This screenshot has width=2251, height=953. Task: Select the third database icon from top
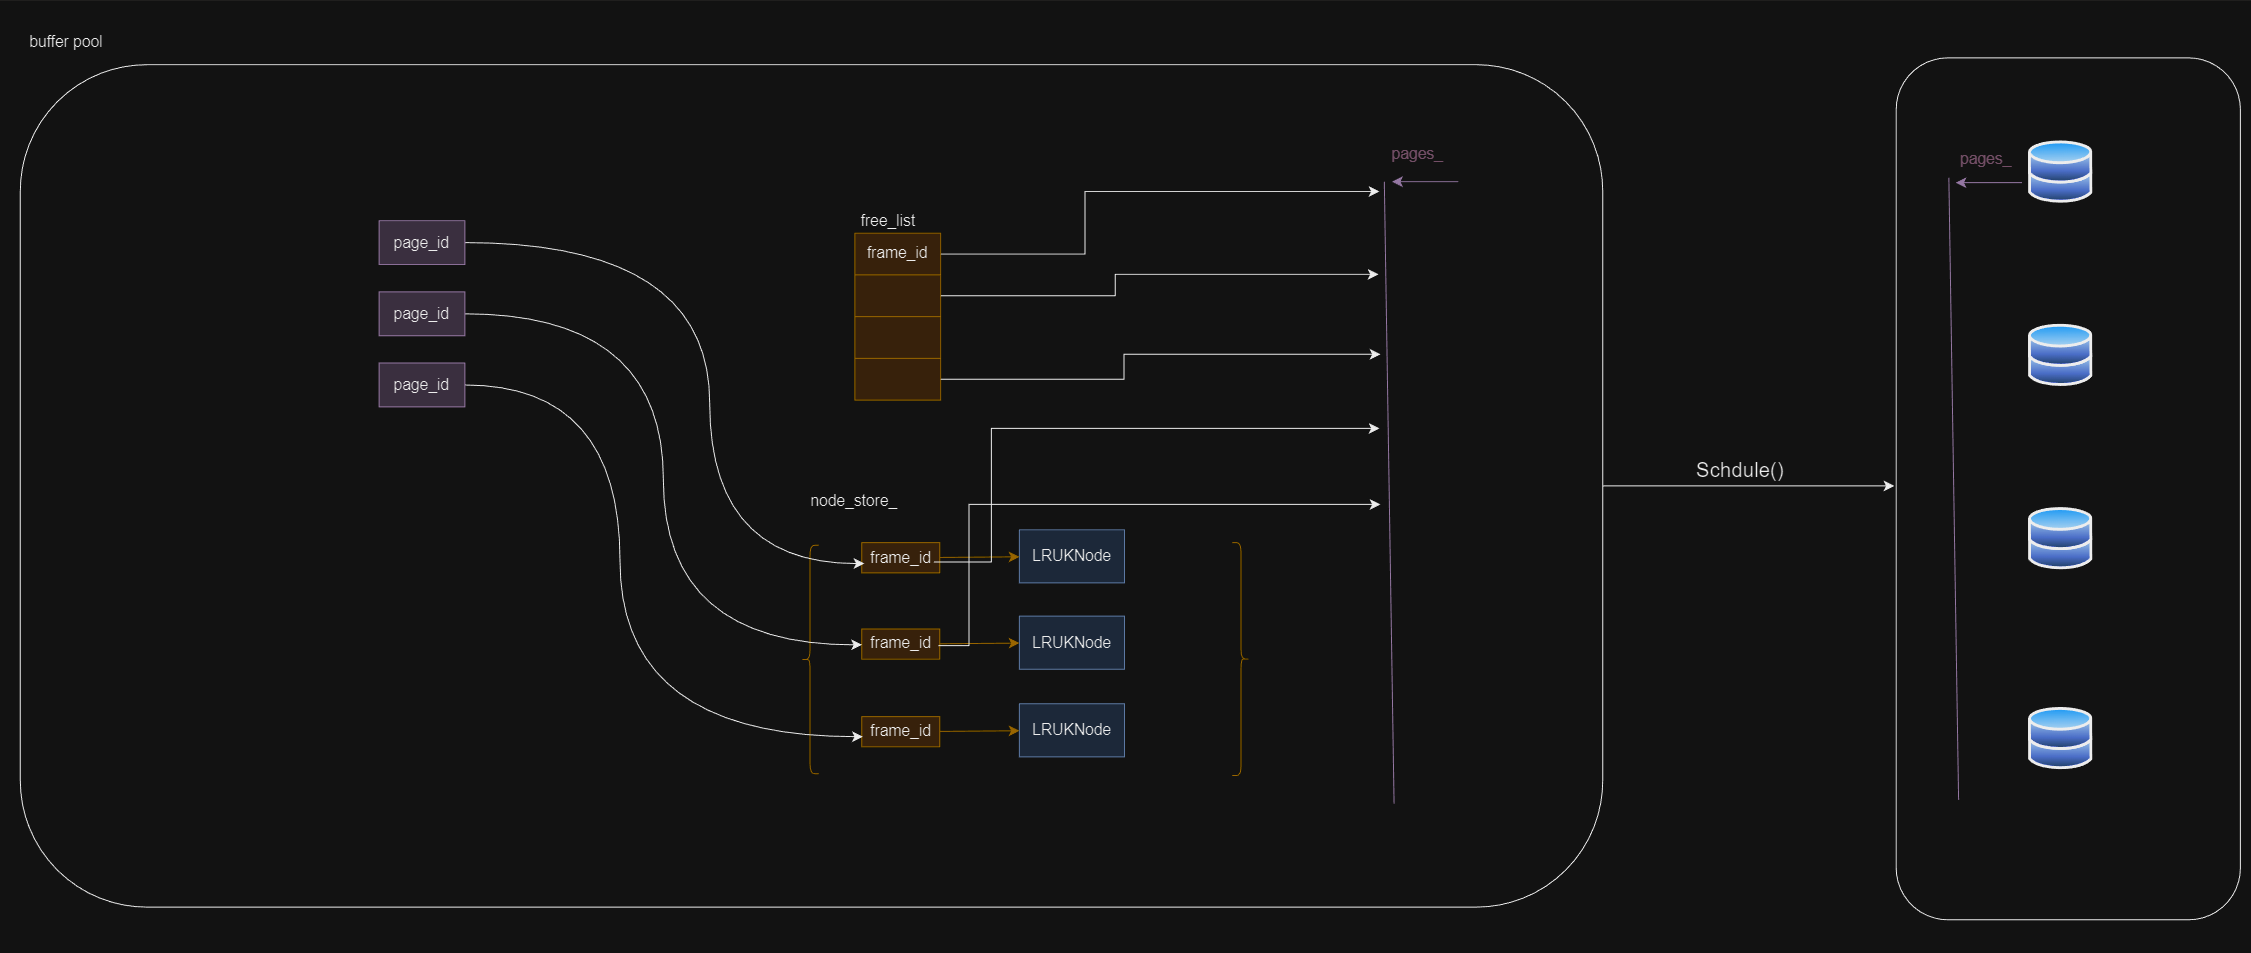point(2060,538)
